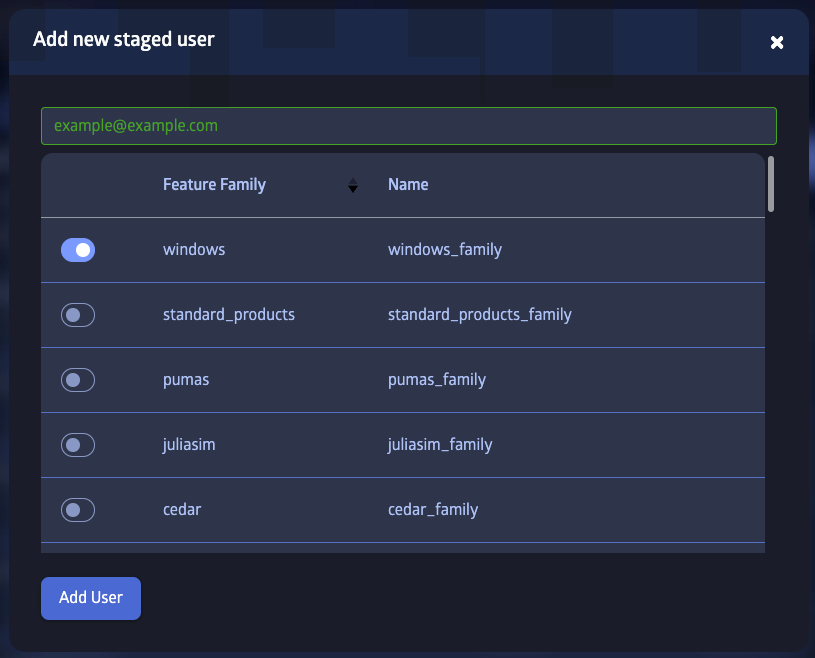Image resolution: width=815 pixels, height=658 pixels.
Task: Click the Add User button
Action: [90, 598]
